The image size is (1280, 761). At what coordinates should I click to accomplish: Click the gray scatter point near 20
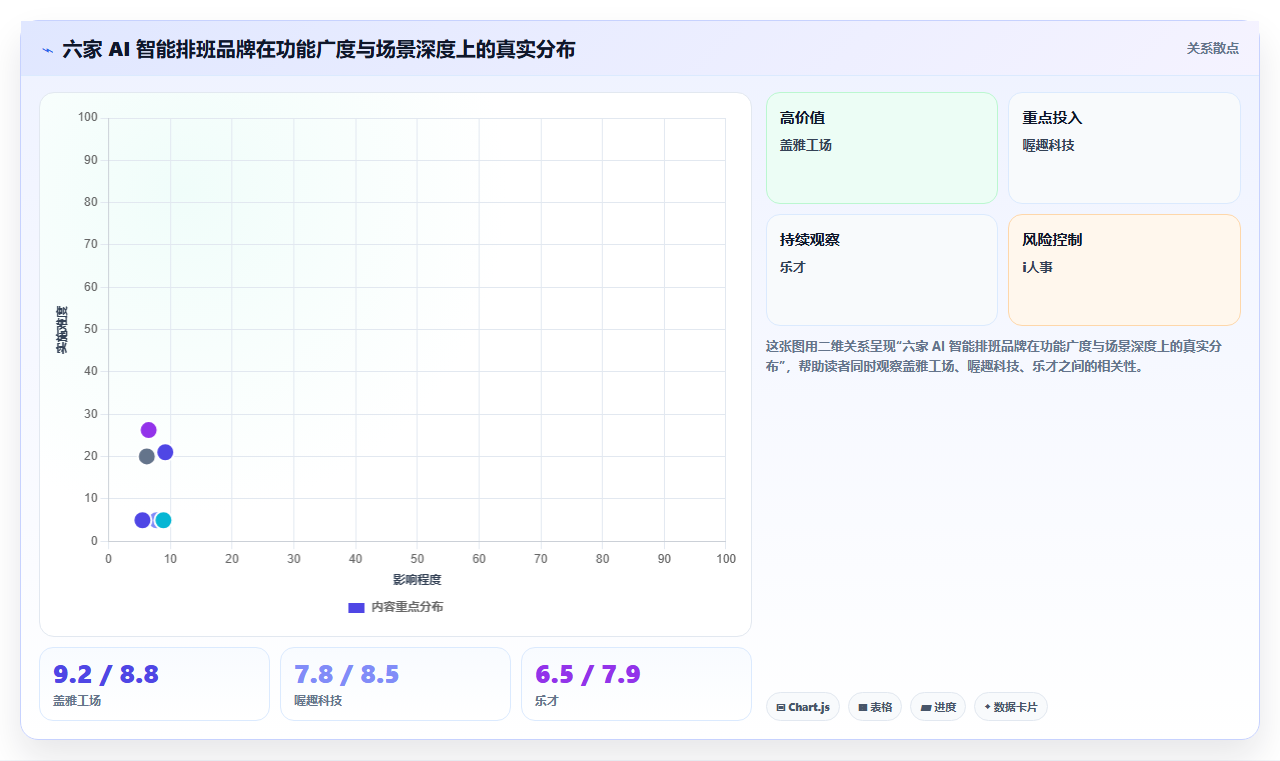point(147,456)
